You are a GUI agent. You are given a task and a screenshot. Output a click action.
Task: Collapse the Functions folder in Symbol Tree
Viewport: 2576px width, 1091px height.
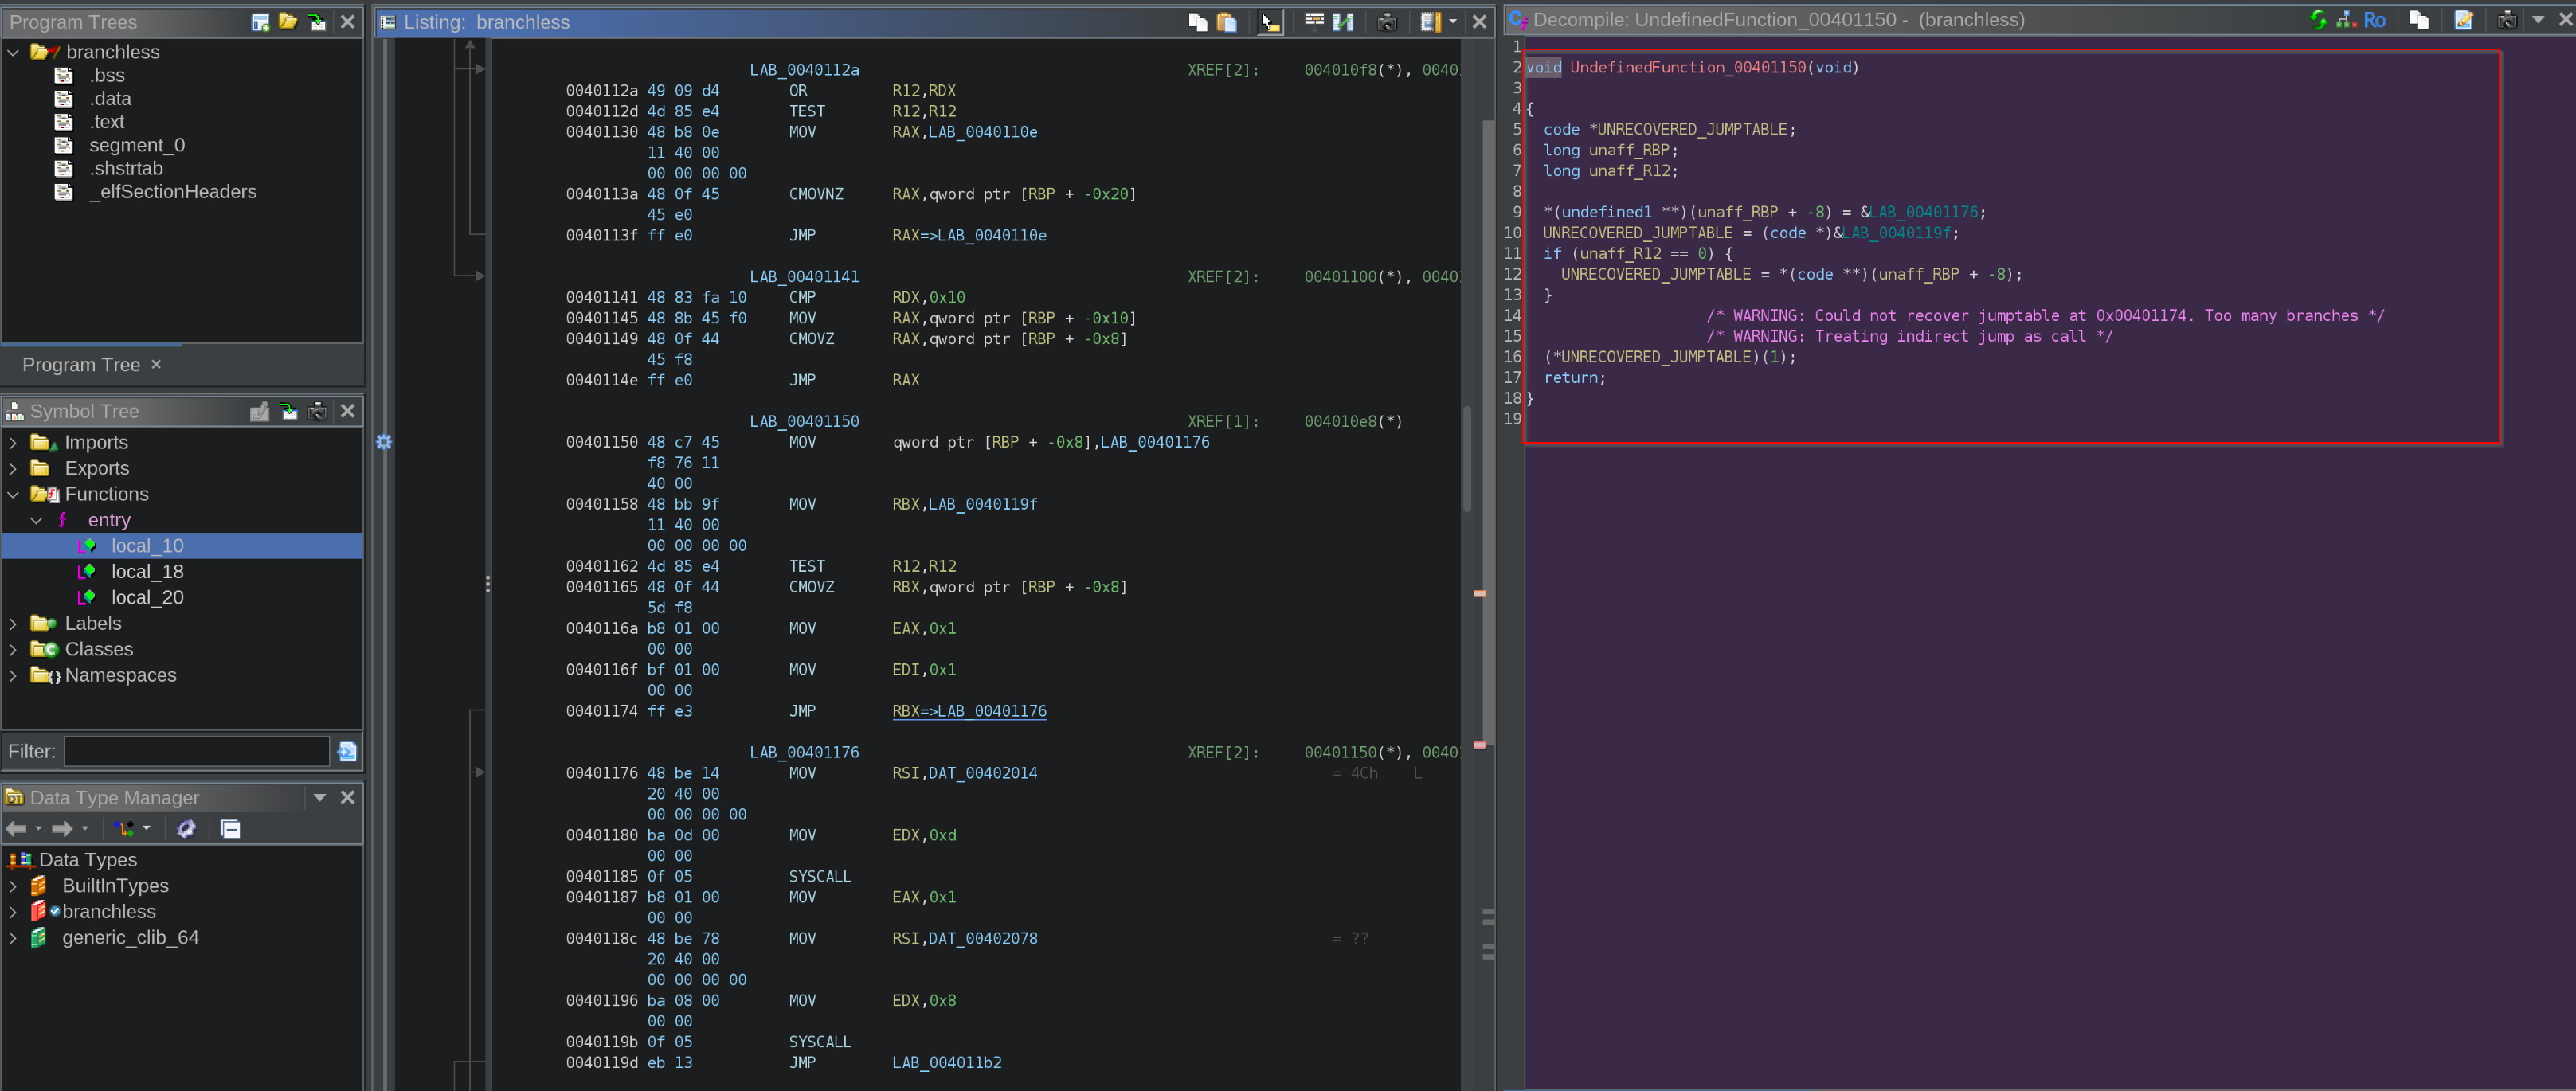coord(13,494)
